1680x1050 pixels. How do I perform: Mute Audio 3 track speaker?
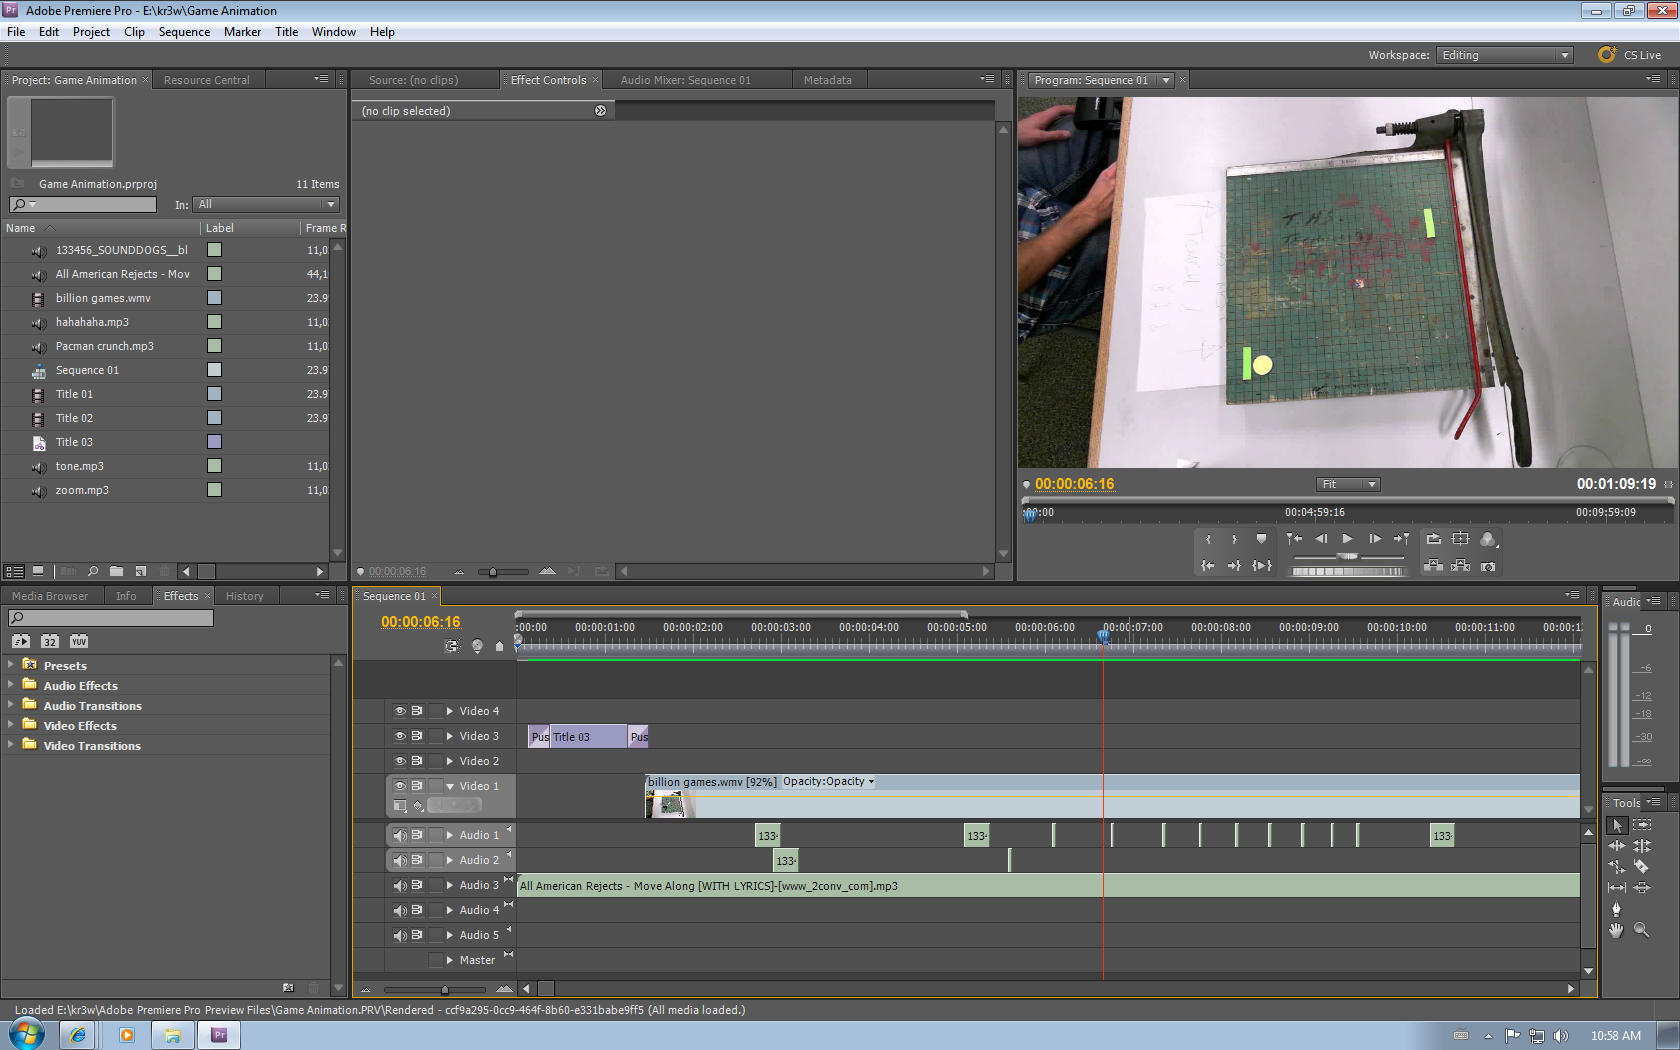pos(400,885)
